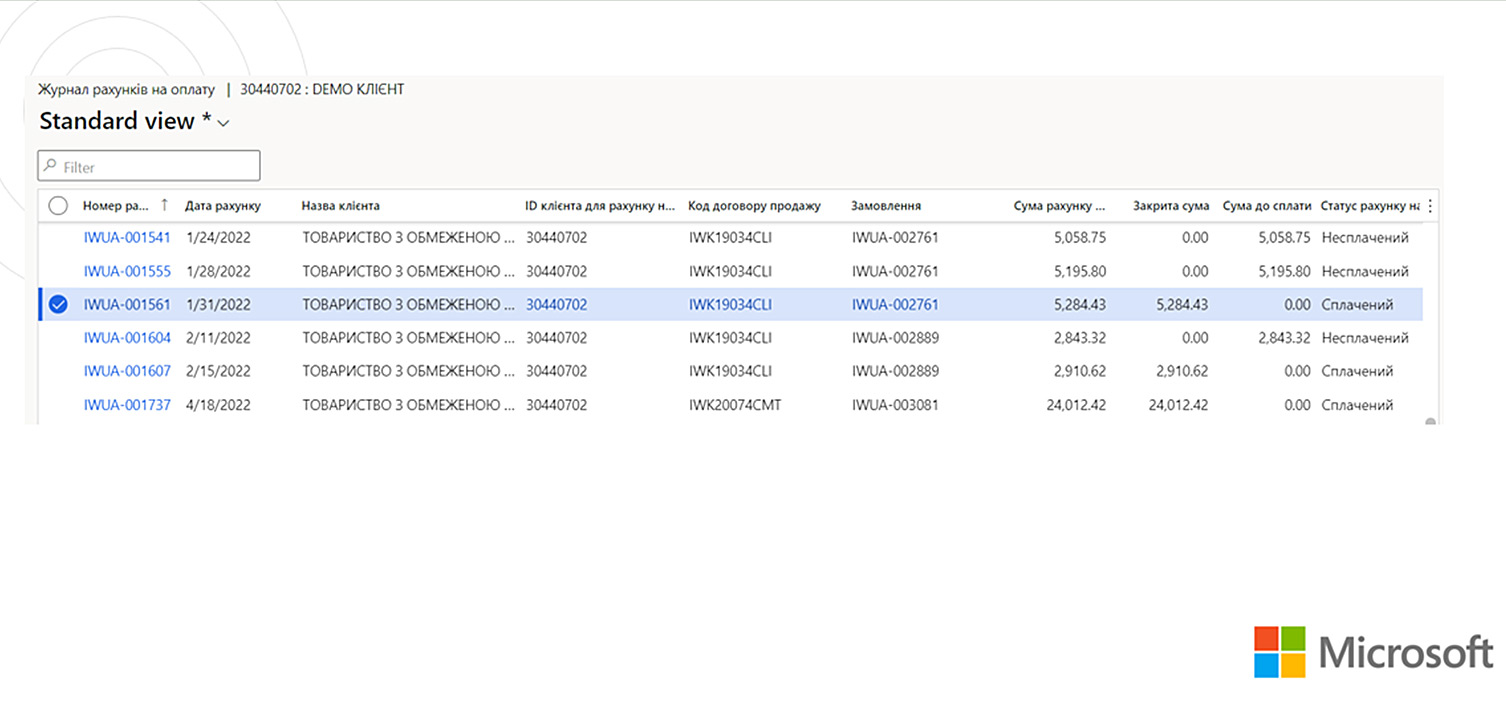Open grid settings via the three-dot menu
This screenshot has width=1506, height=708.
coord(1430,205)
